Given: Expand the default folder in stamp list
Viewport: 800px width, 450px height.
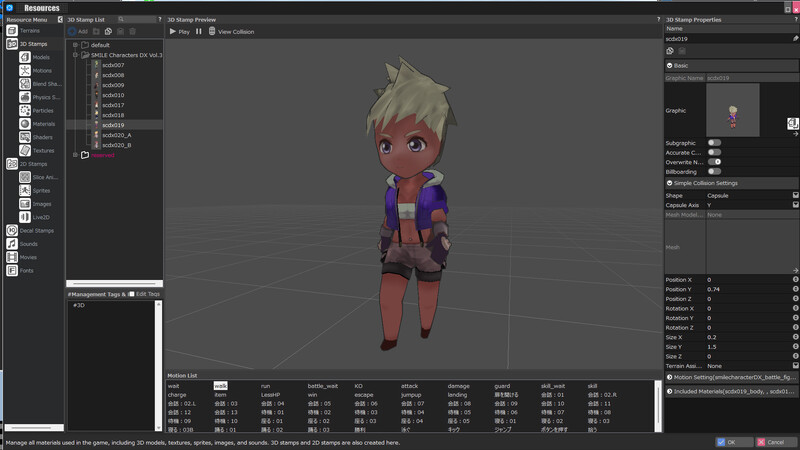Looking at the screenshot, I should [x=76, y=45].
